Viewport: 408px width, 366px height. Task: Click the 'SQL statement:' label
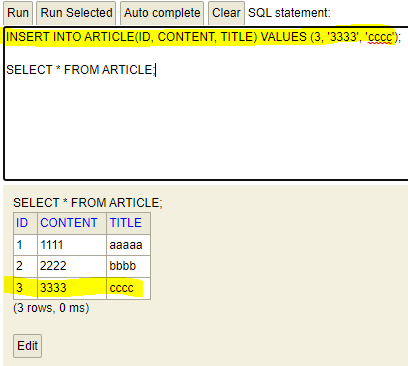tap(289, 13)
